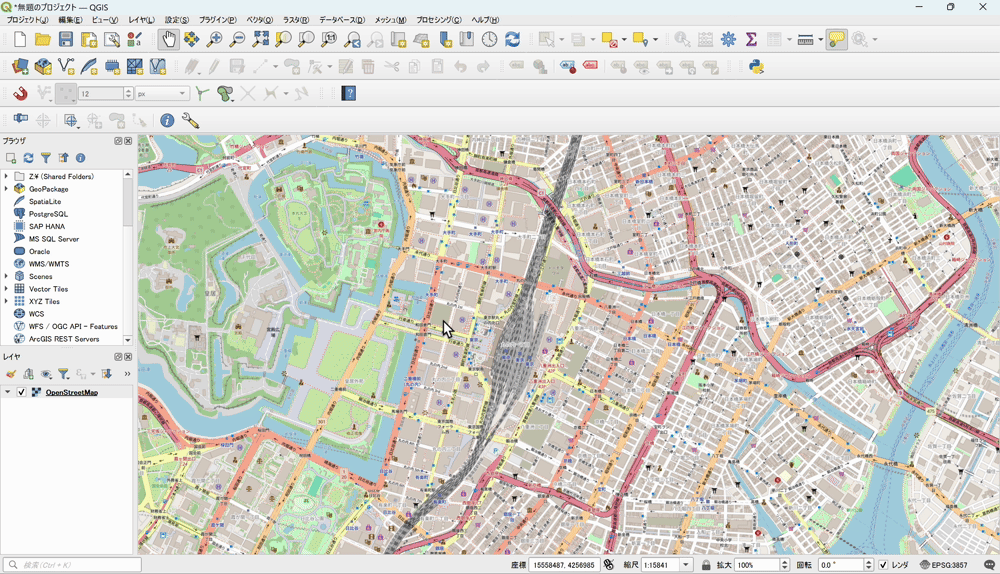Select the OpenStreetMap layer name
The height and width of the screenshot is (574, 1000).
click(71, 392)
